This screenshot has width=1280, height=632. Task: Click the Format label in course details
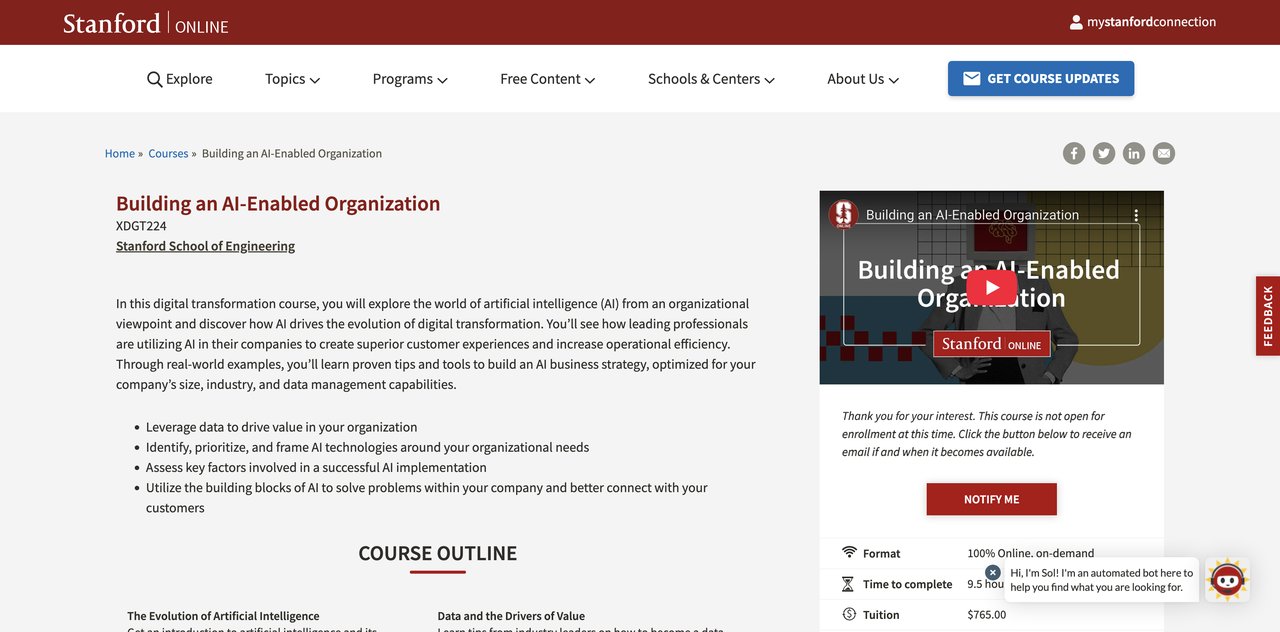(881, 553)
